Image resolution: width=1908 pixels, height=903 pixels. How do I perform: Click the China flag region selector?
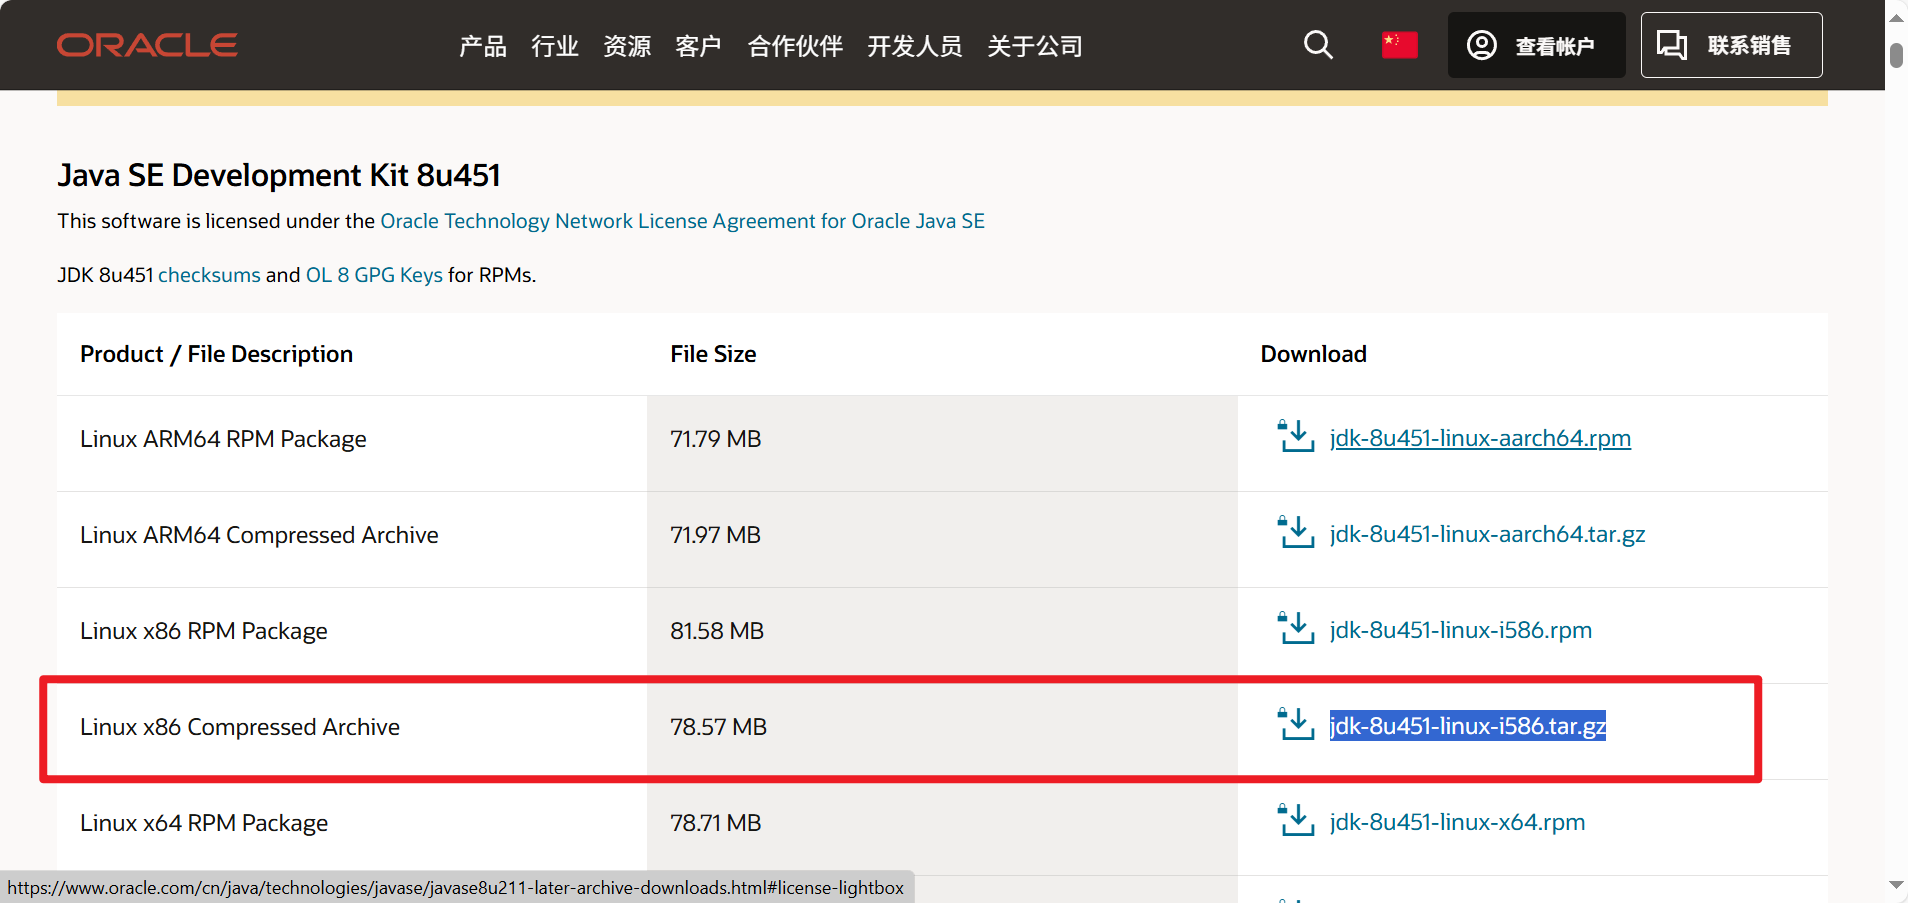pos(1399,45)
